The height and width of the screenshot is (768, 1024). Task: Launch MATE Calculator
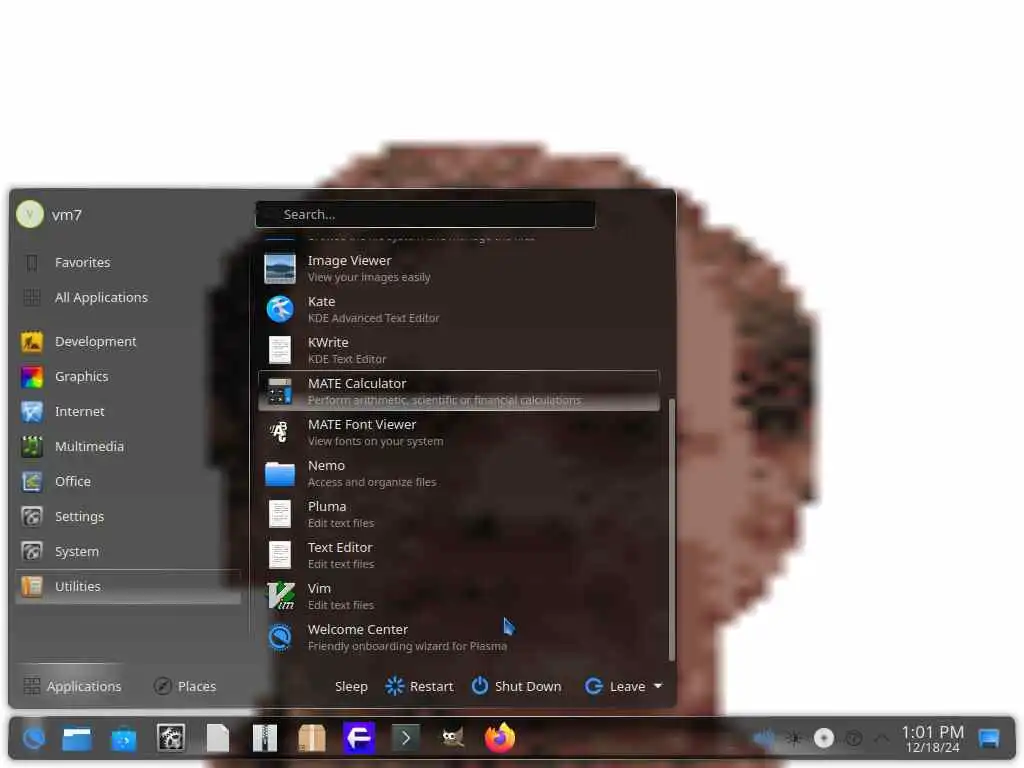click(x=458, y=391)
